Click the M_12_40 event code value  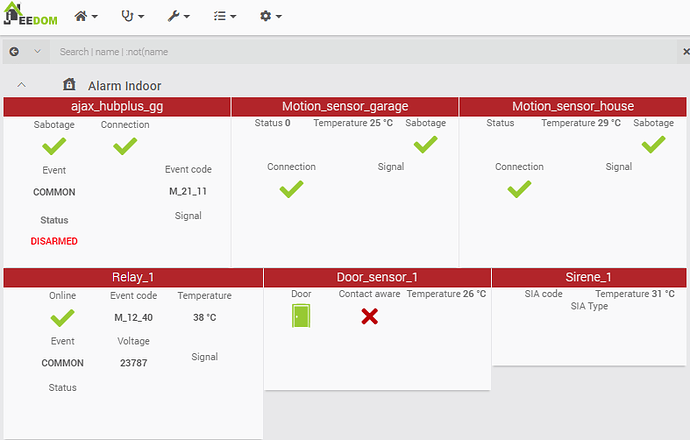coord(133,318)
